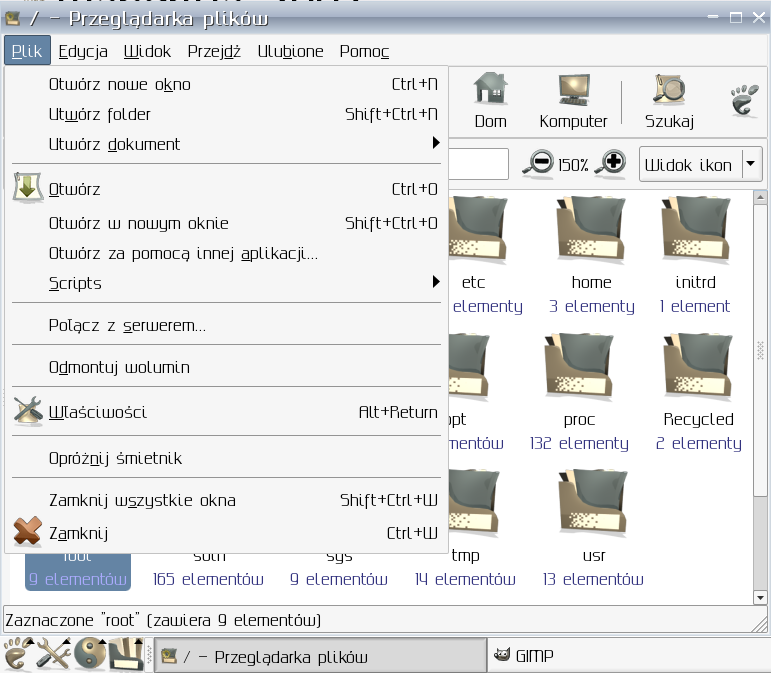
Task: Select the proc folder icon
Action: [579, 367]
